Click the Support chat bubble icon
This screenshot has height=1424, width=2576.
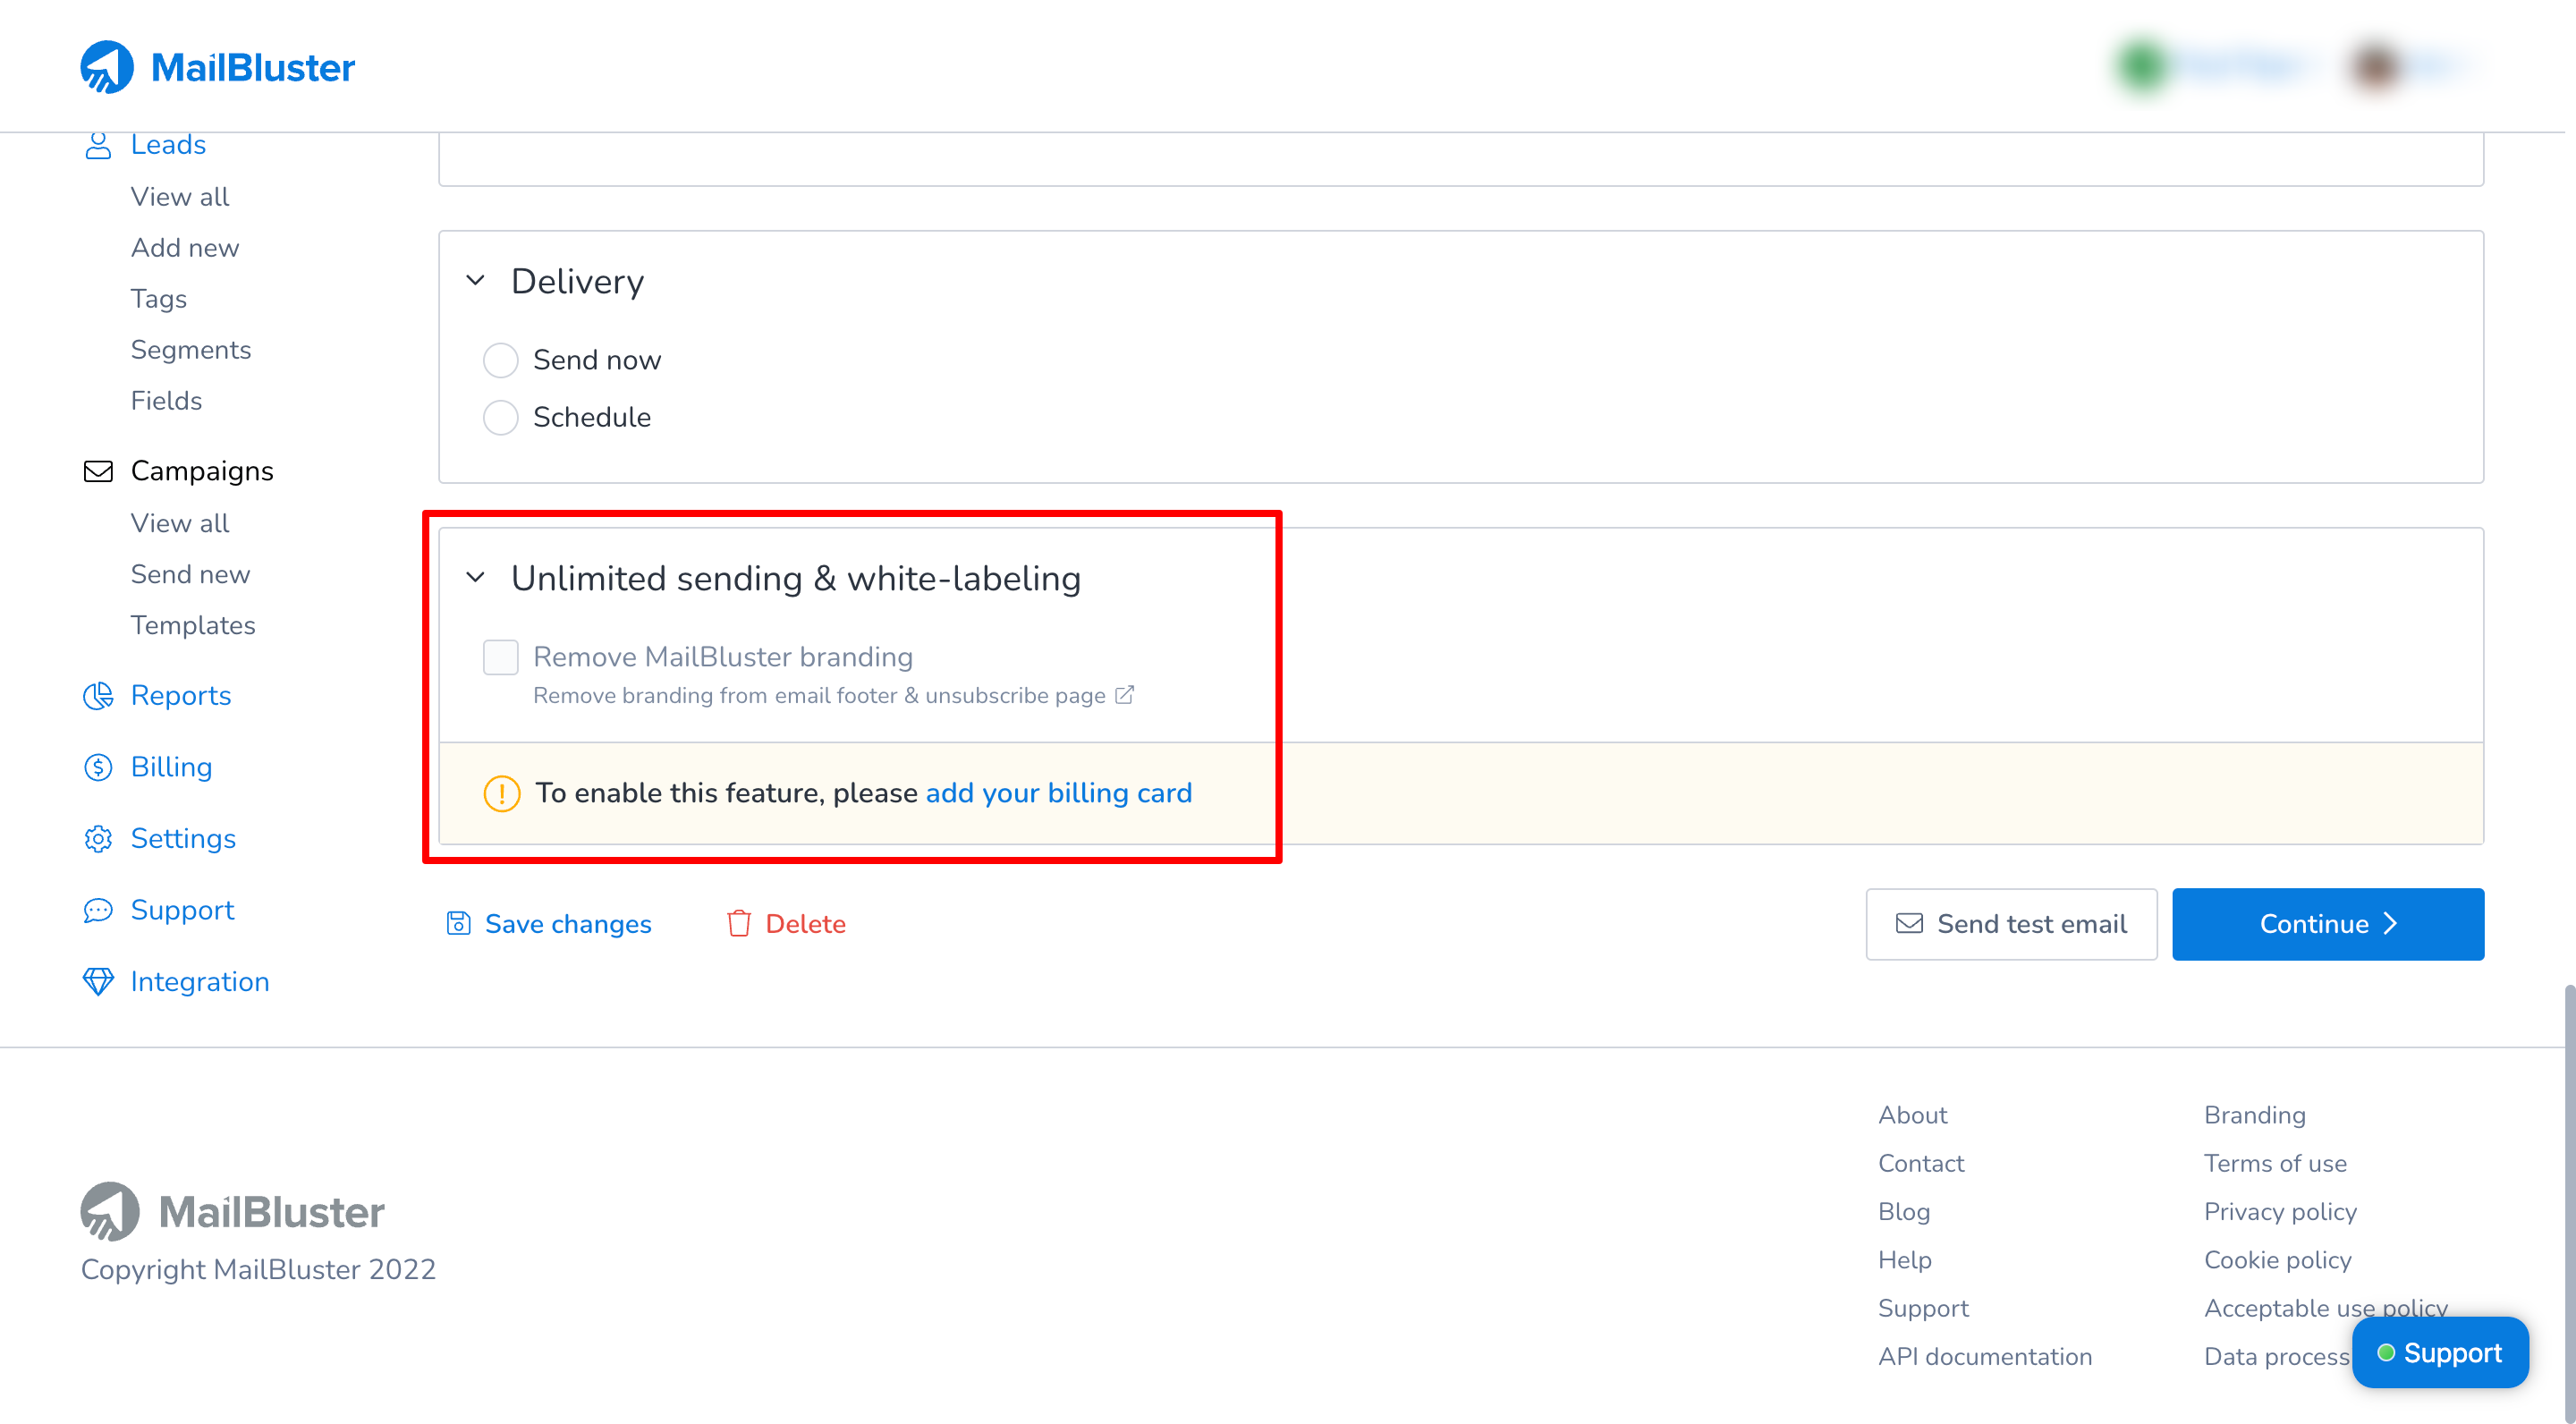click(x=98, y=911)
